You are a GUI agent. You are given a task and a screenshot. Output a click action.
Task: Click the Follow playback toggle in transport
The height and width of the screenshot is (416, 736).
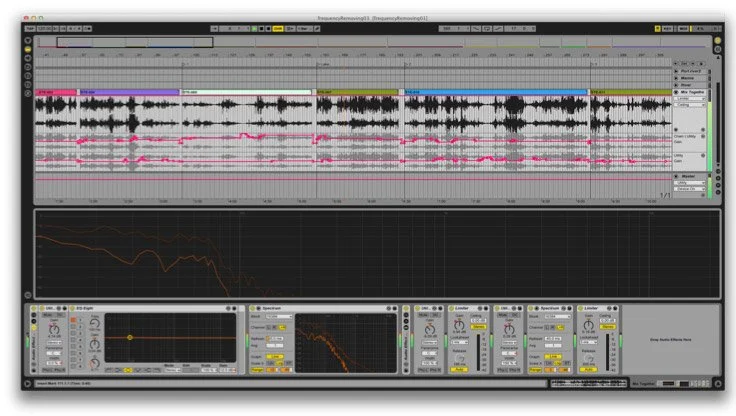(214, 29)
